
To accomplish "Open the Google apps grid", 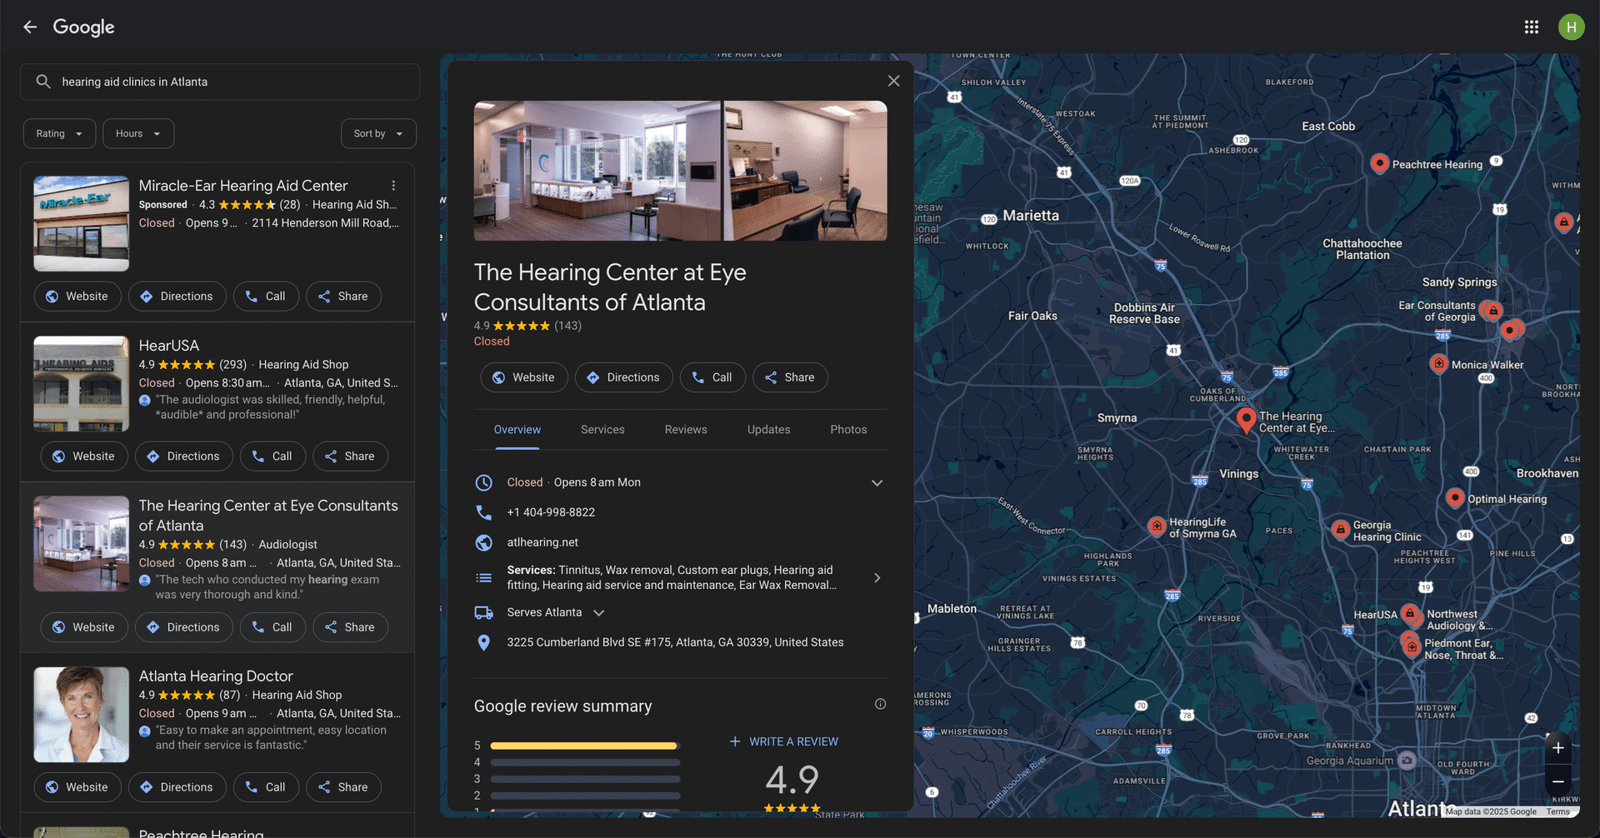I will (x=1531, y=27).
